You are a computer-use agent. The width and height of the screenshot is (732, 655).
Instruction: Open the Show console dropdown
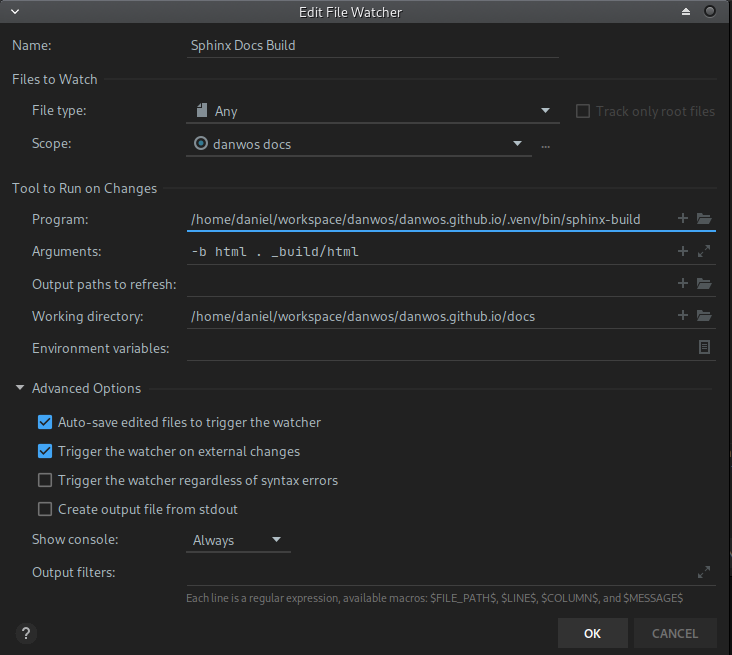coord(239,540)
